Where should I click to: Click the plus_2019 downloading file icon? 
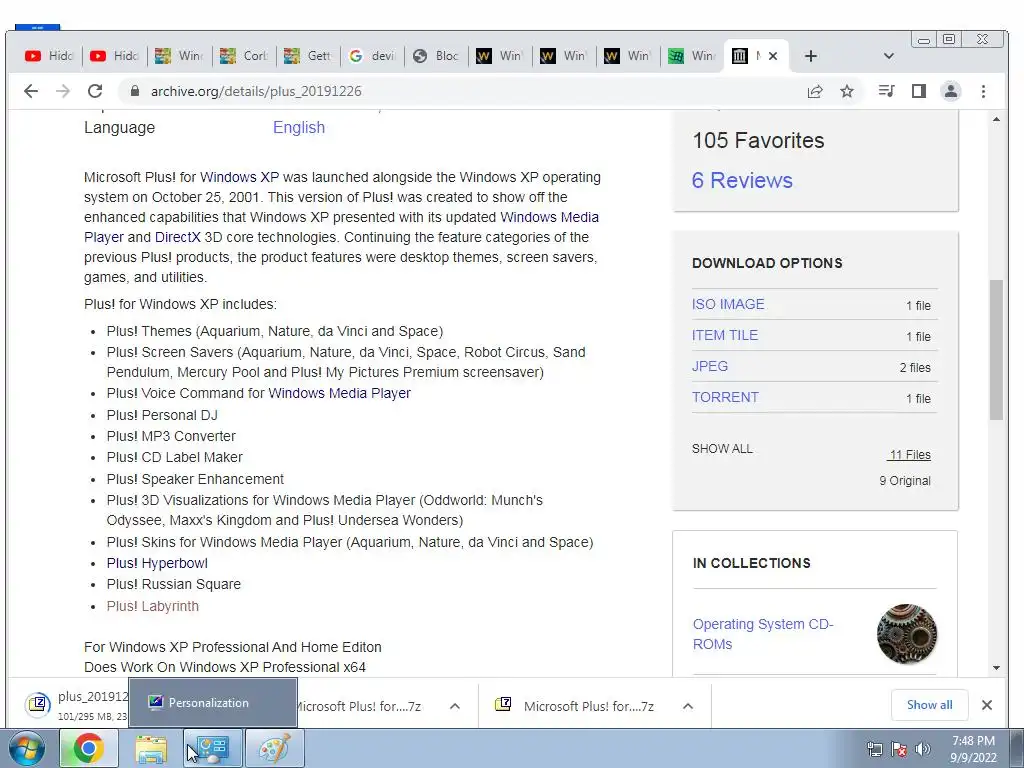point(38,705)
